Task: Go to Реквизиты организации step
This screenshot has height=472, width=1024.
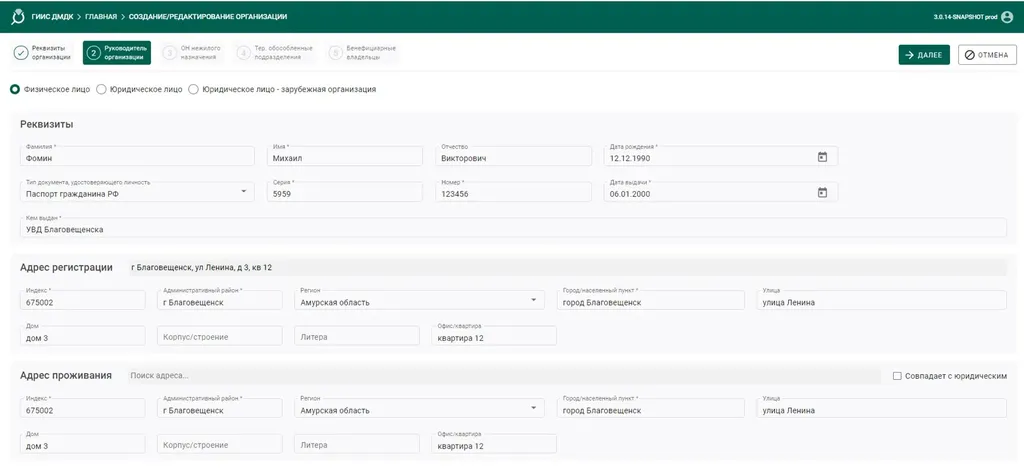Action: [x=42, y=53]
